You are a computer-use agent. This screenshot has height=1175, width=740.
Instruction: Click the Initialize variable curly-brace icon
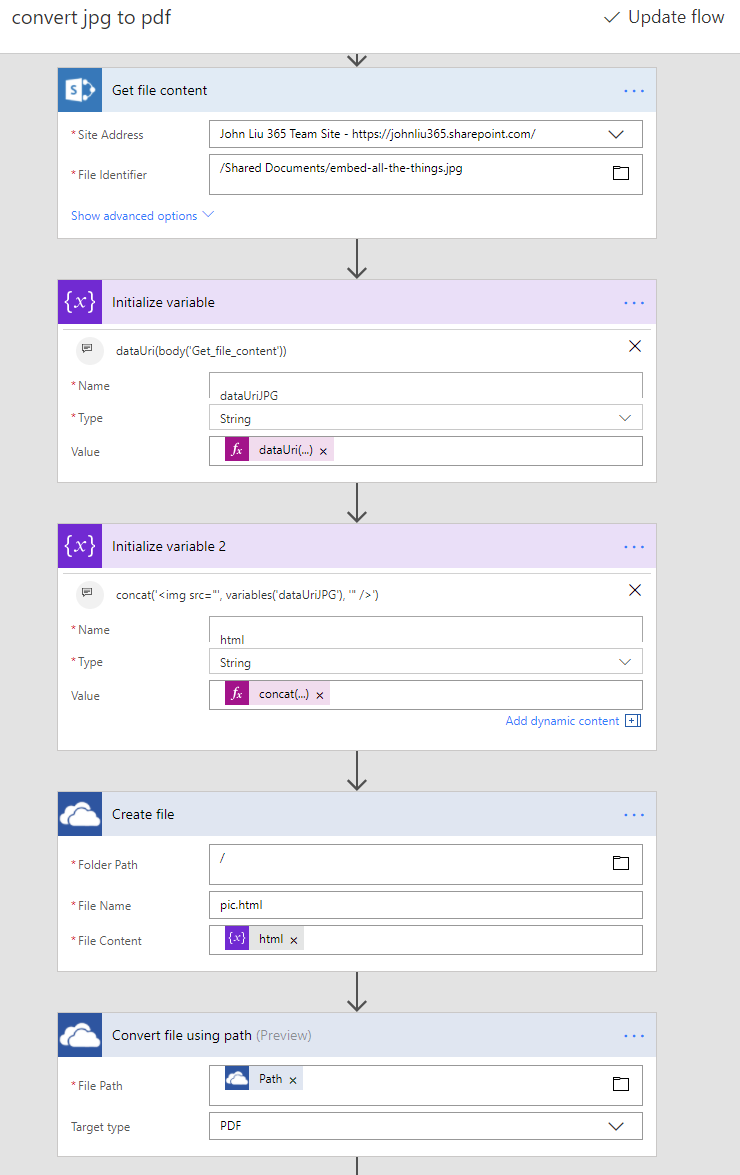click(x=80, y=302)
